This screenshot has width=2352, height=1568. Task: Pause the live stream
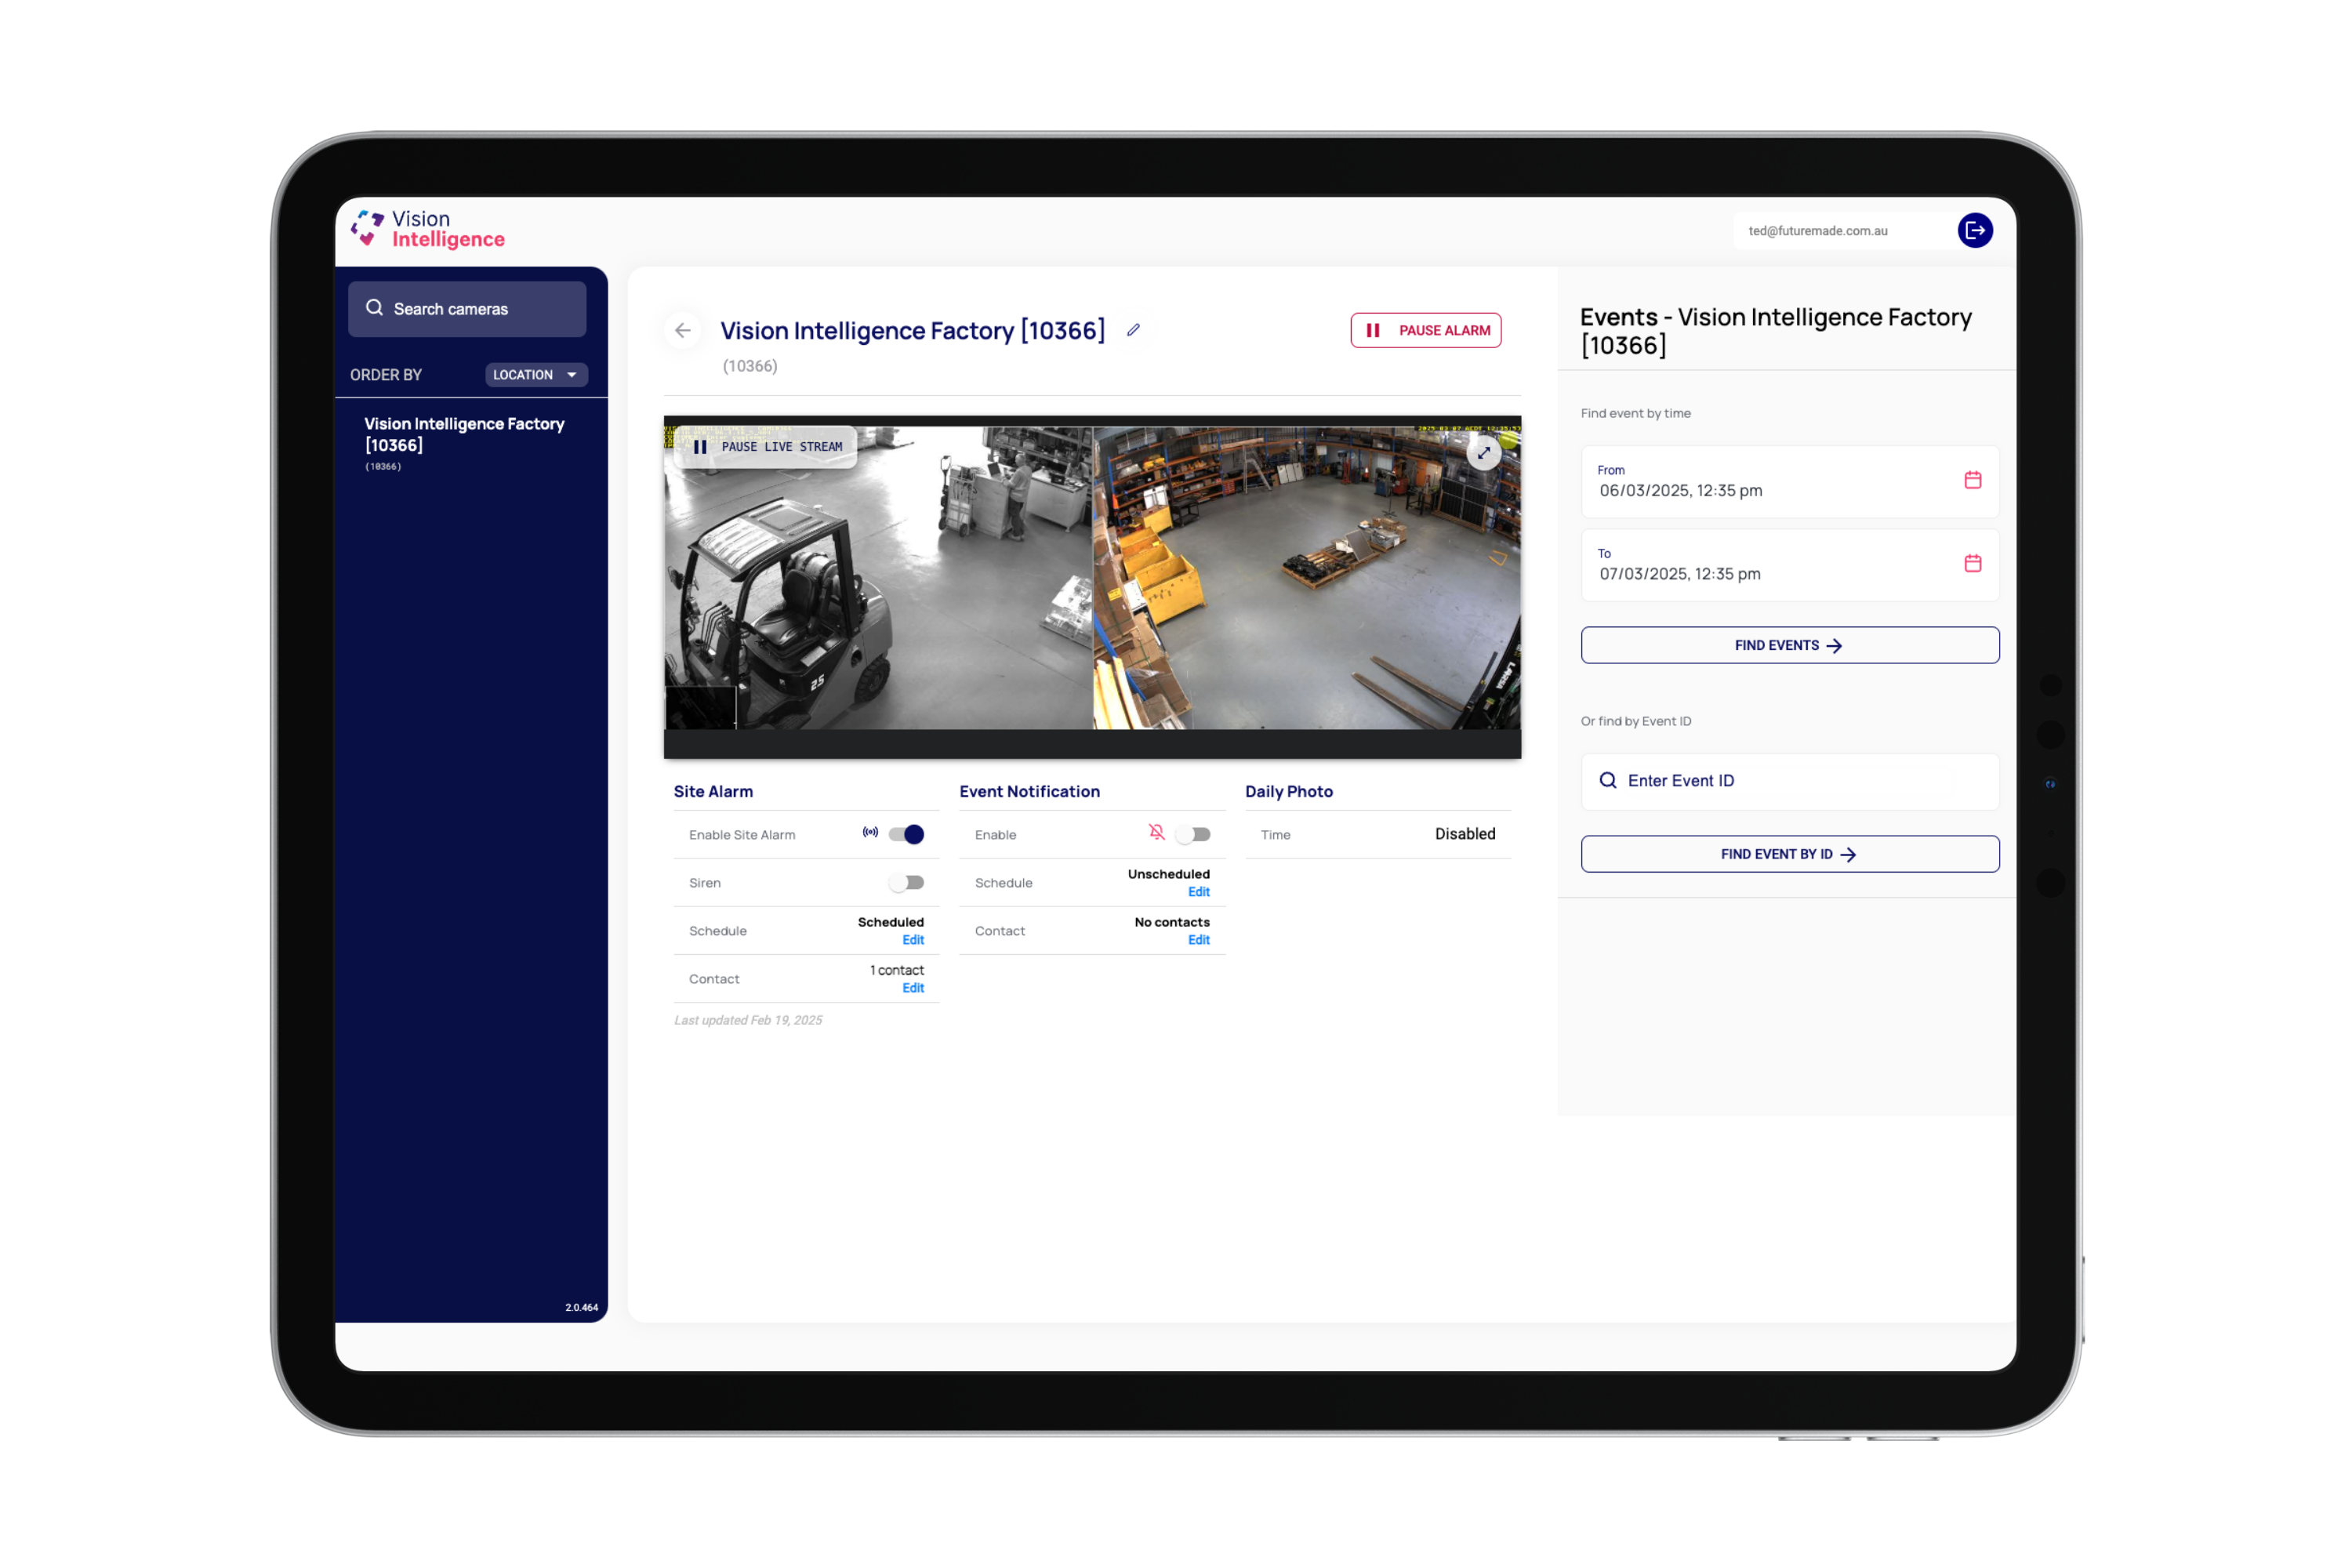[x=767, y=447]
